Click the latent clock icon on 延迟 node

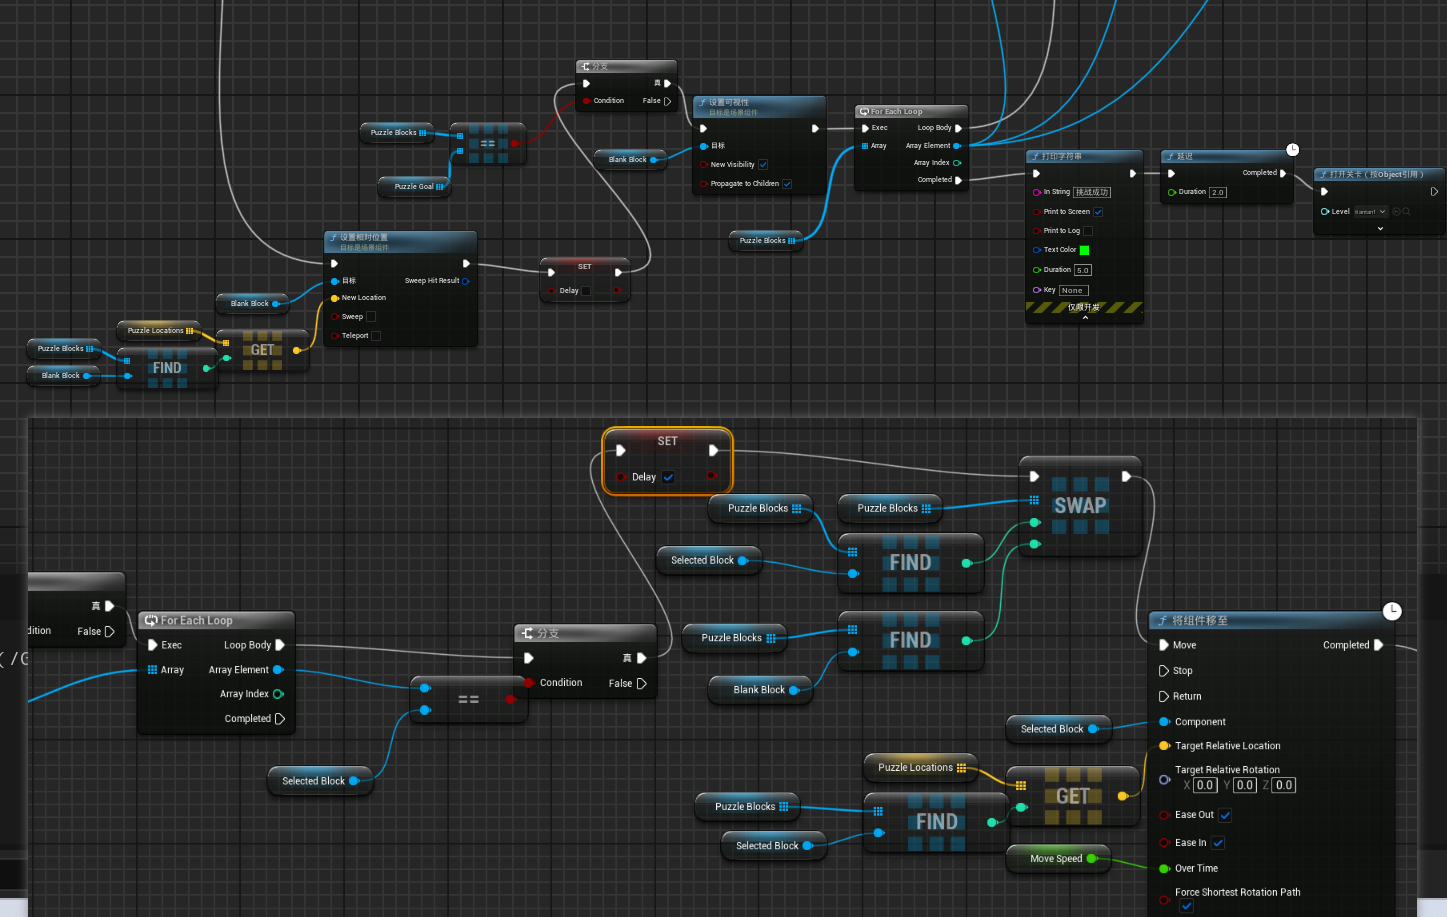(1292, 150)
